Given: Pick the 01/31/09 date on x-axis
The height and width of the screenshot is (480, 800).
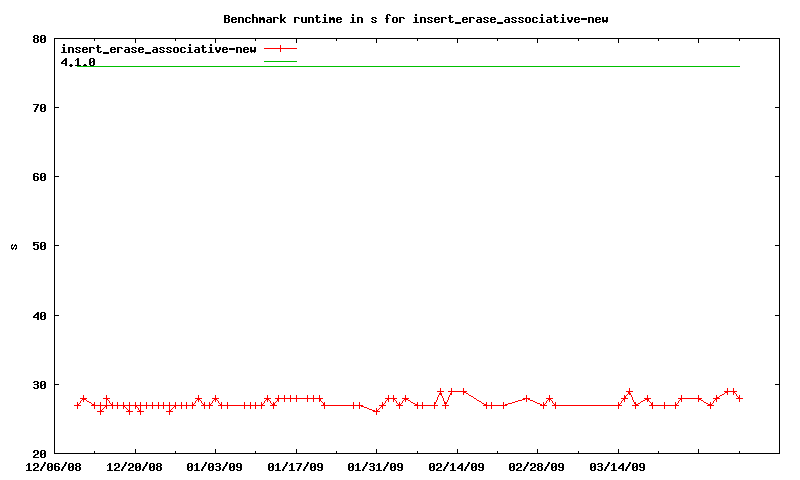Looking at the screenshot, I should point(376,466).
